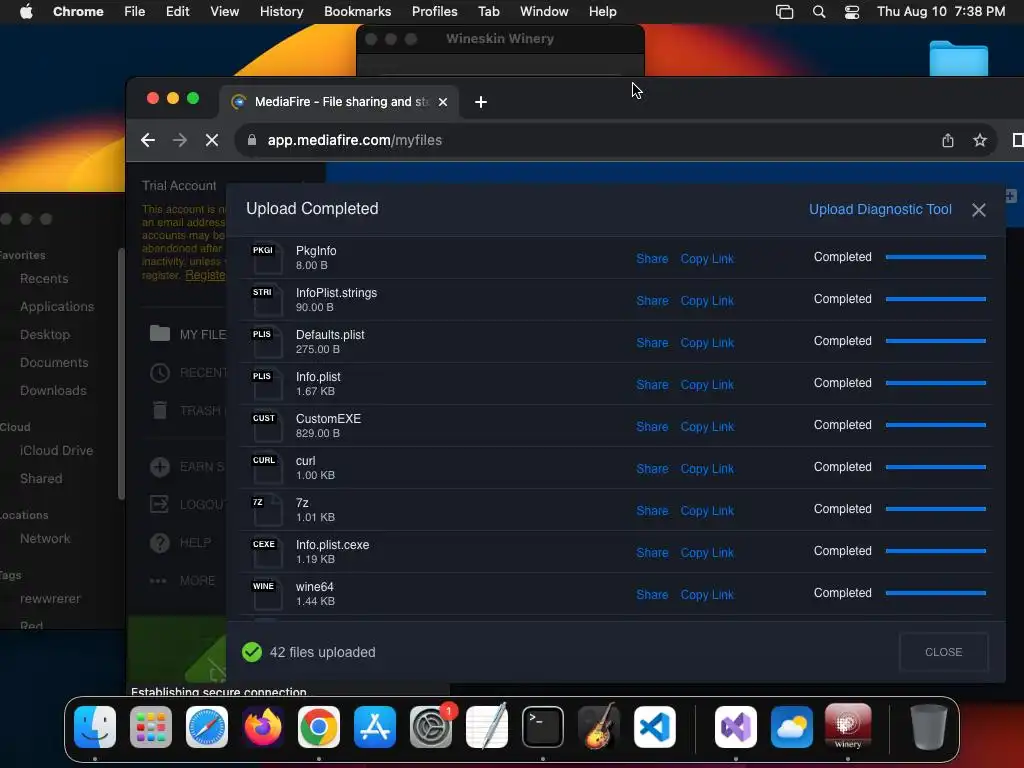1024x768 pixels.
Task: Open the Window menu
Action: click(544, 12)
